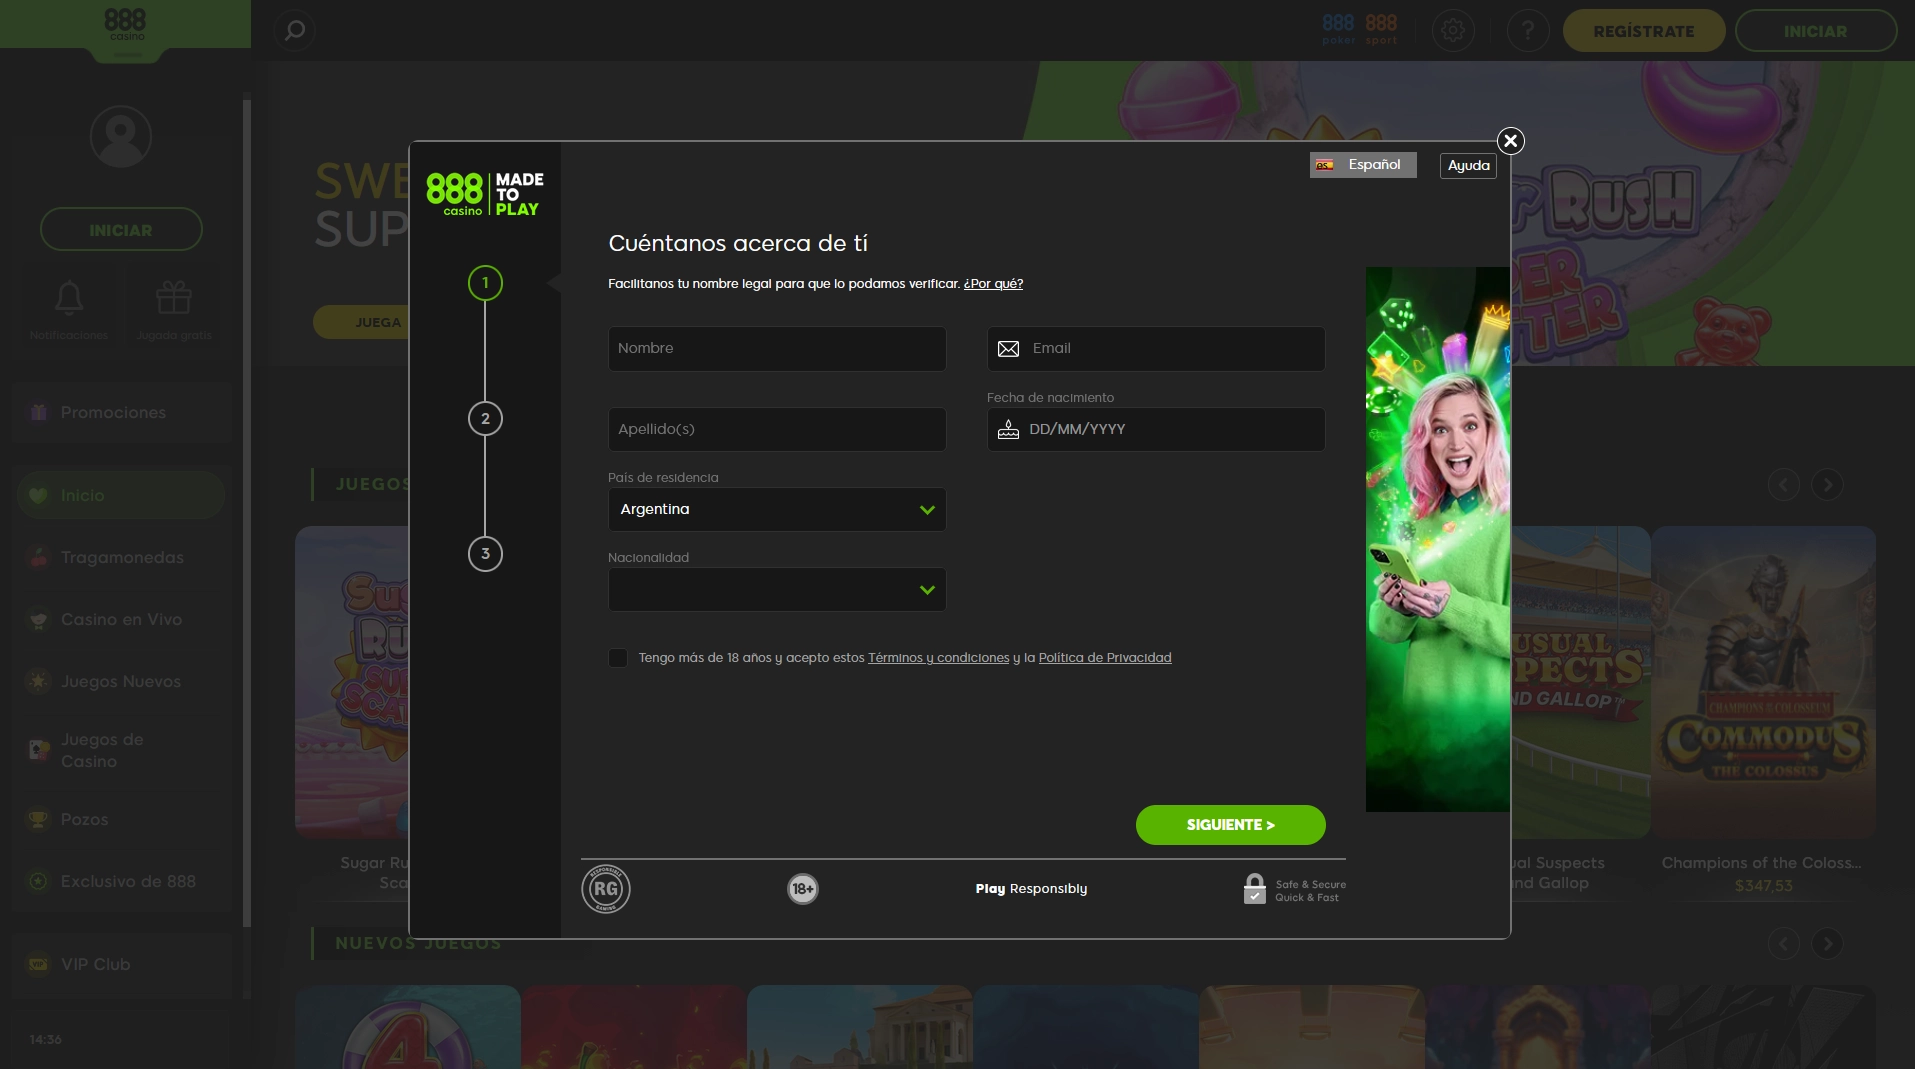Viewport: 1915px width, 1069px height.
Task: Click the 18+ age restriction icon
Action: click(x=803, y=889)
